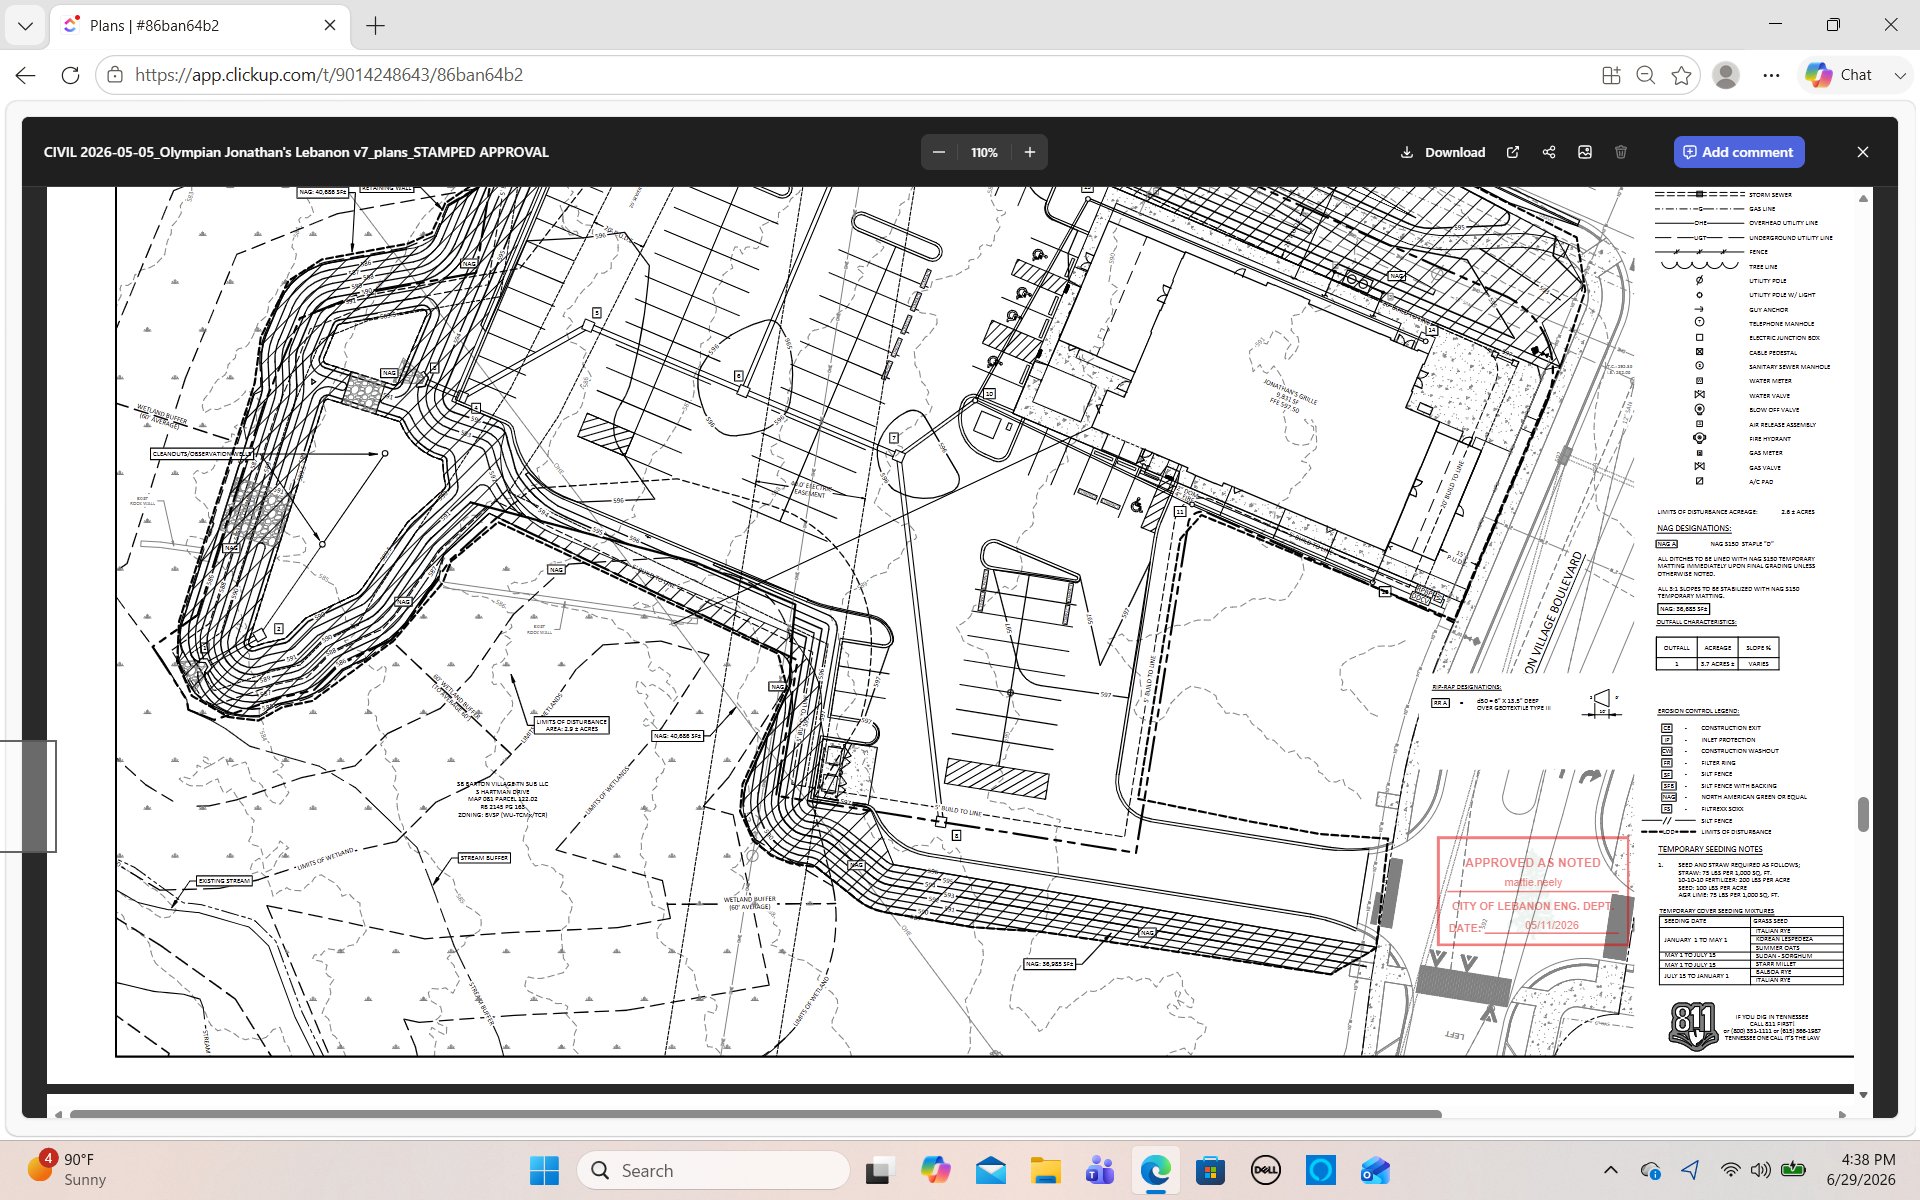The height and width of the screenshot is (1200, 1920).
Task: Click the viewer's vertical scrollbar thumb
Action: tap(1863, 814)
